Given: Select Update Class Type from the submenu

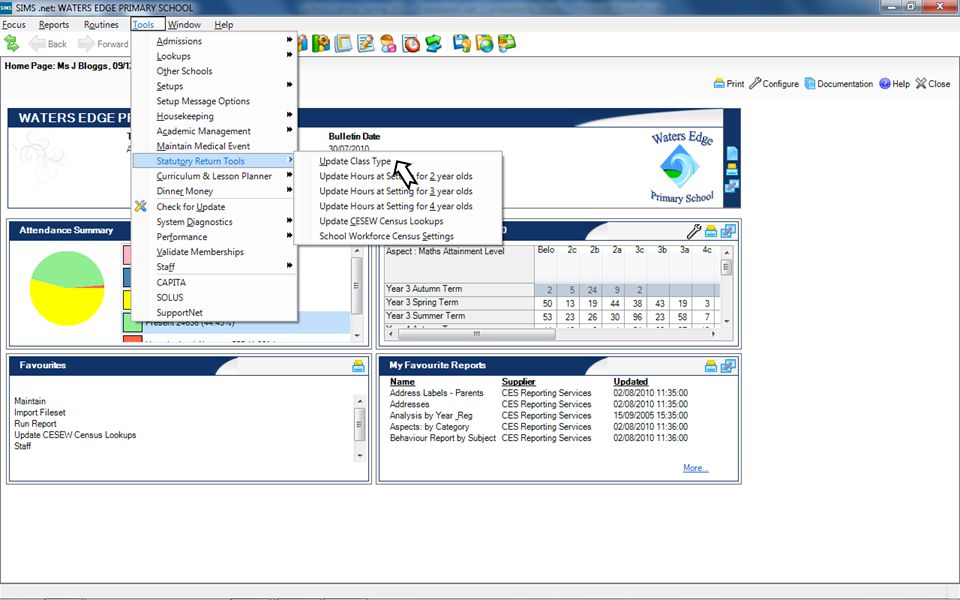Looking at the screenshot, I should coord(355,161).
